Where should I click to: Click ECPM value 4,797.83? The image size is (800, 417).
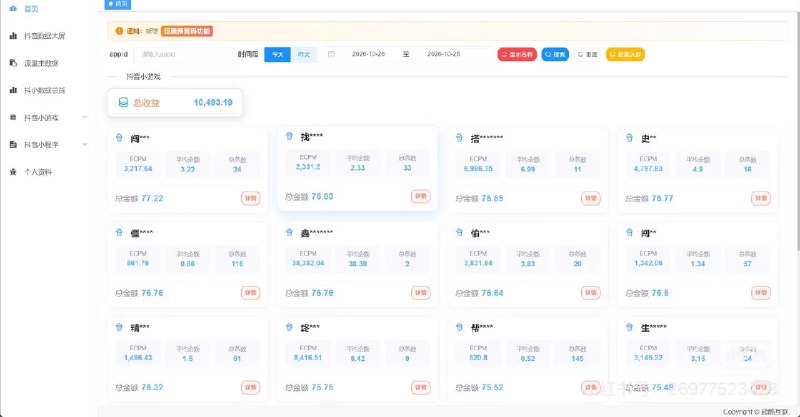pos(648,168)
